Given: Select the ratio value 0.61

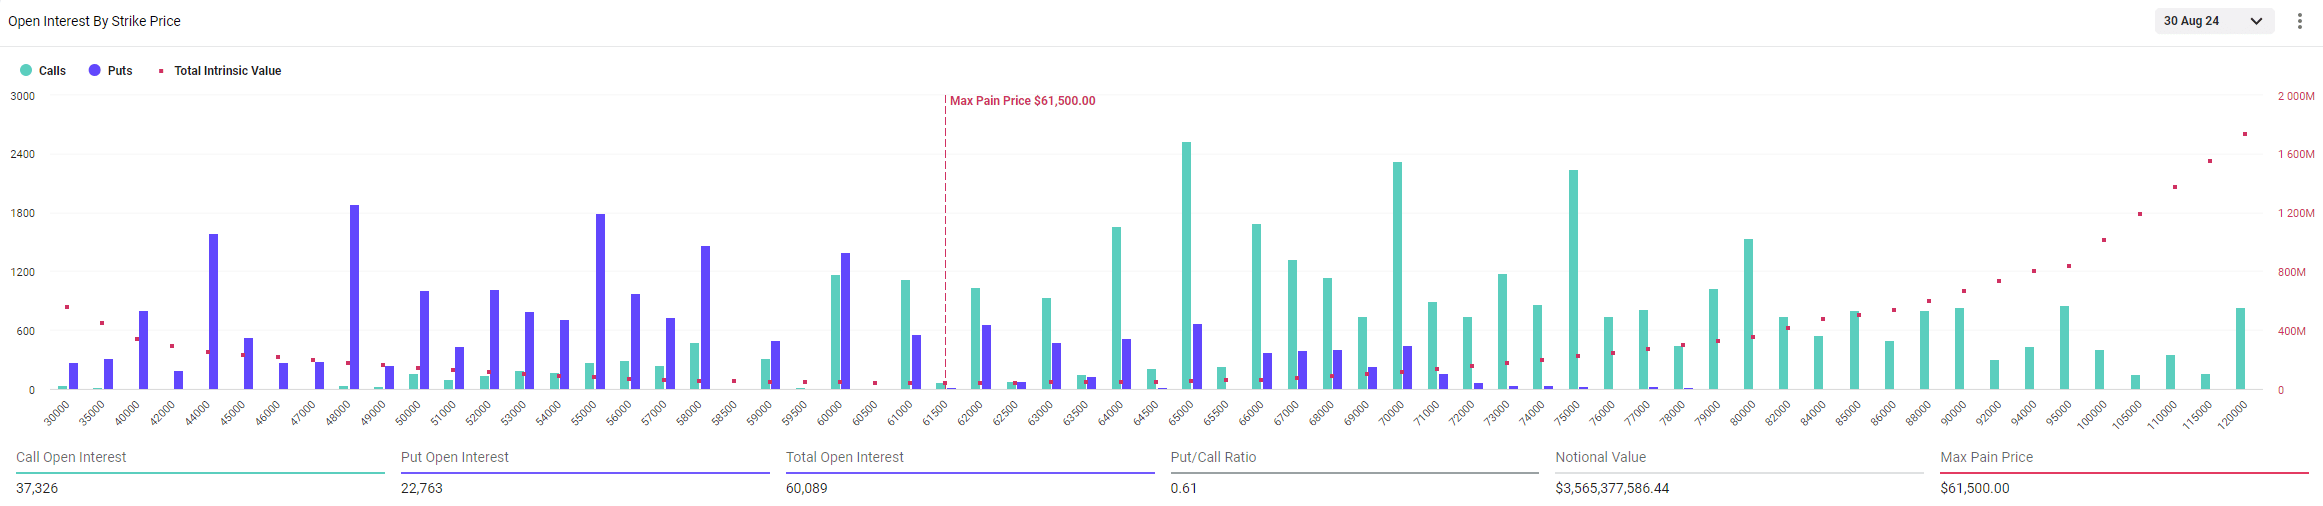Looking at the screenshot, I should pyautogui.click(x=1184, y=488).
